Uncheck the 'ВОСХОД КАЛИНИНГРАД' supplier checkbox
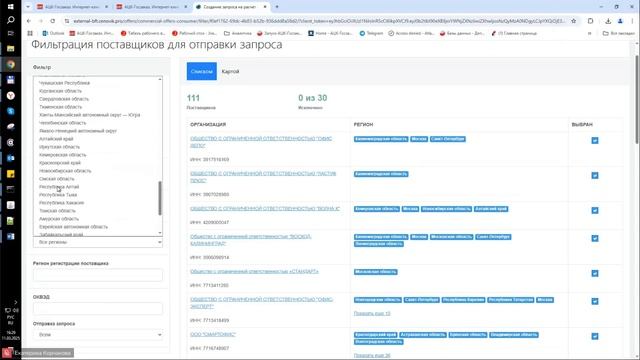This screenshot has height=360, width=640. point(595,238)
